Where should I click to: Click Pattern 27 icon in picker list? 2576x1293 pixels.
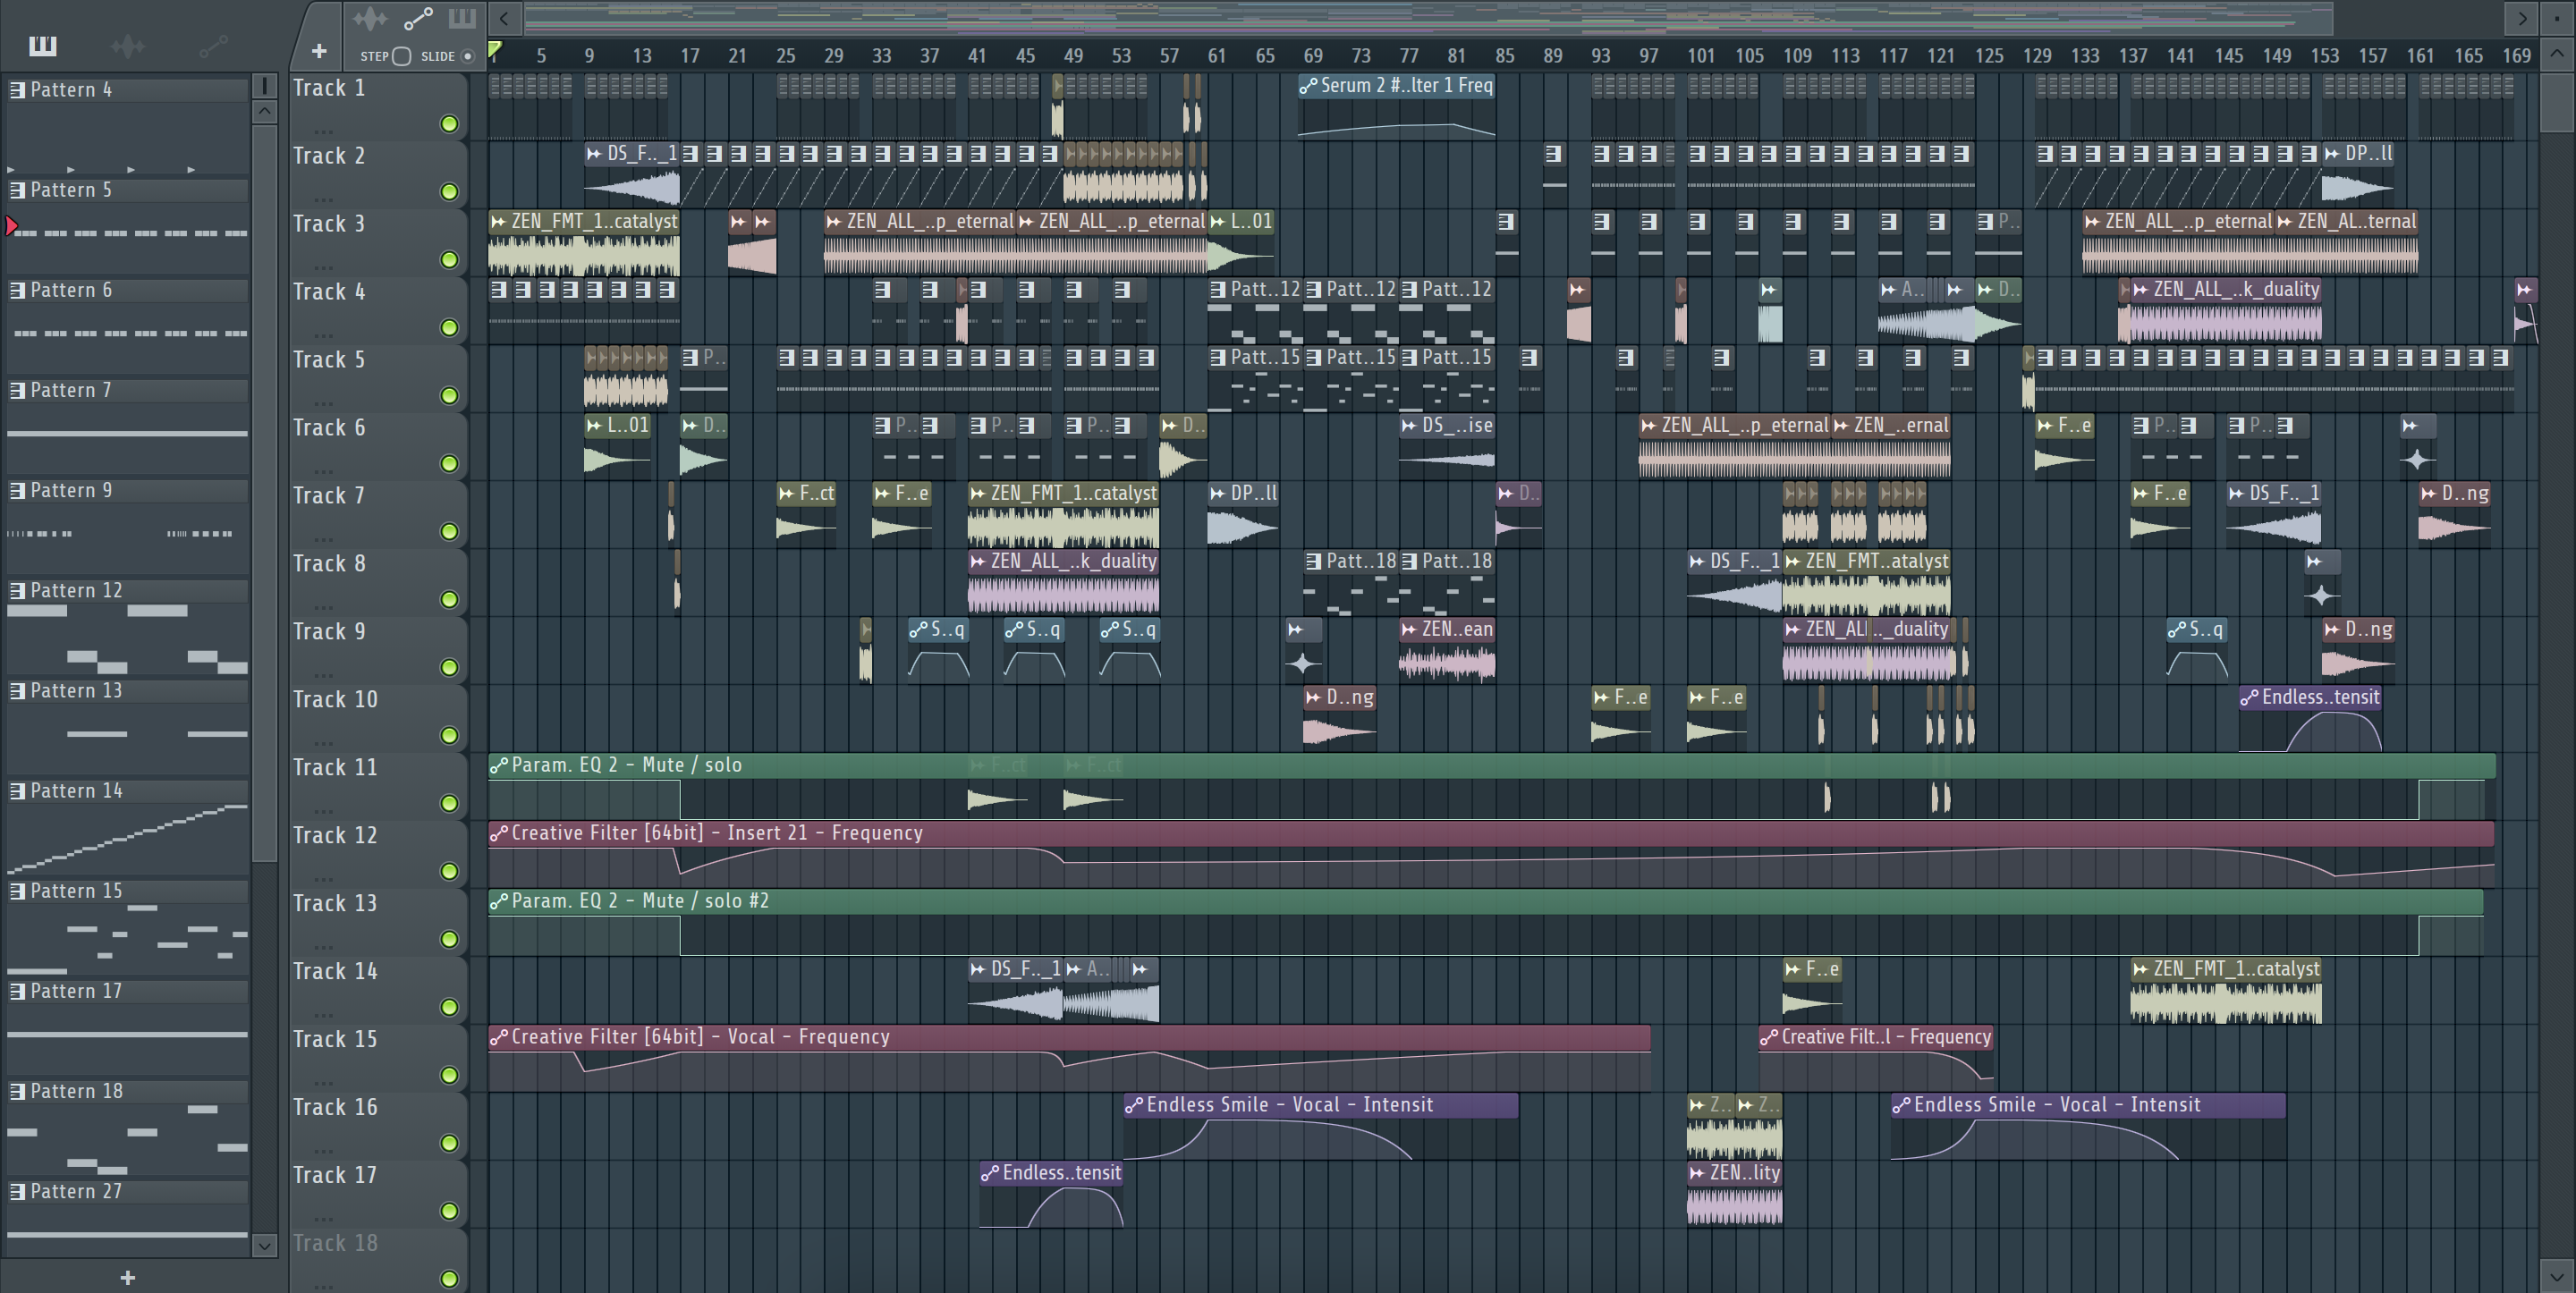(17, 1192)
